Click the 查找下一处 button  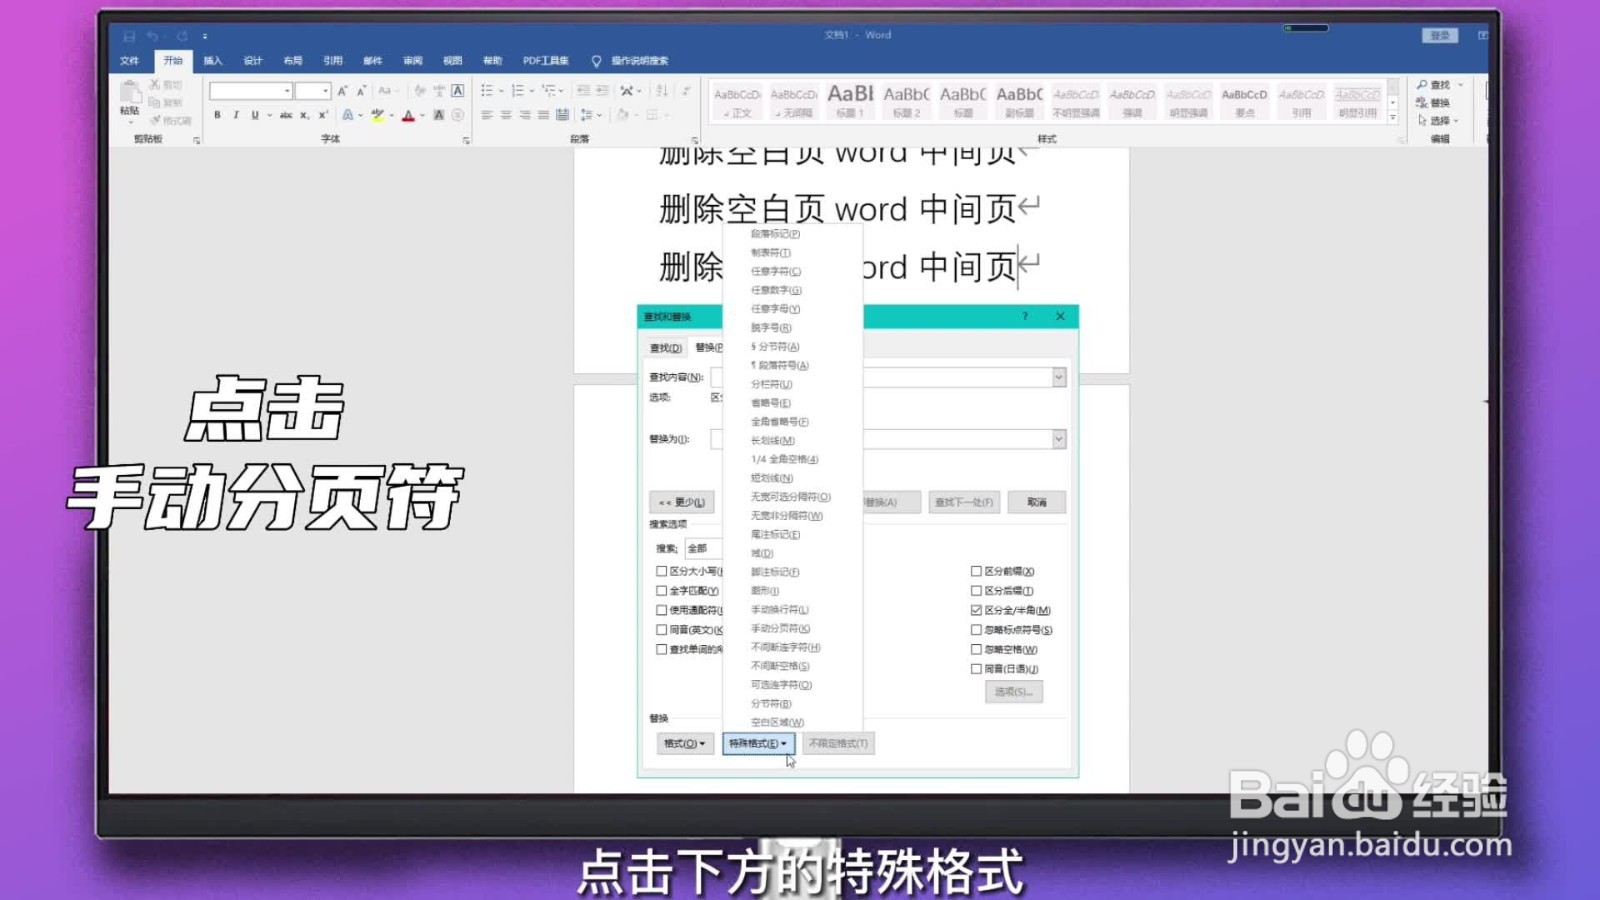[964, 502]
